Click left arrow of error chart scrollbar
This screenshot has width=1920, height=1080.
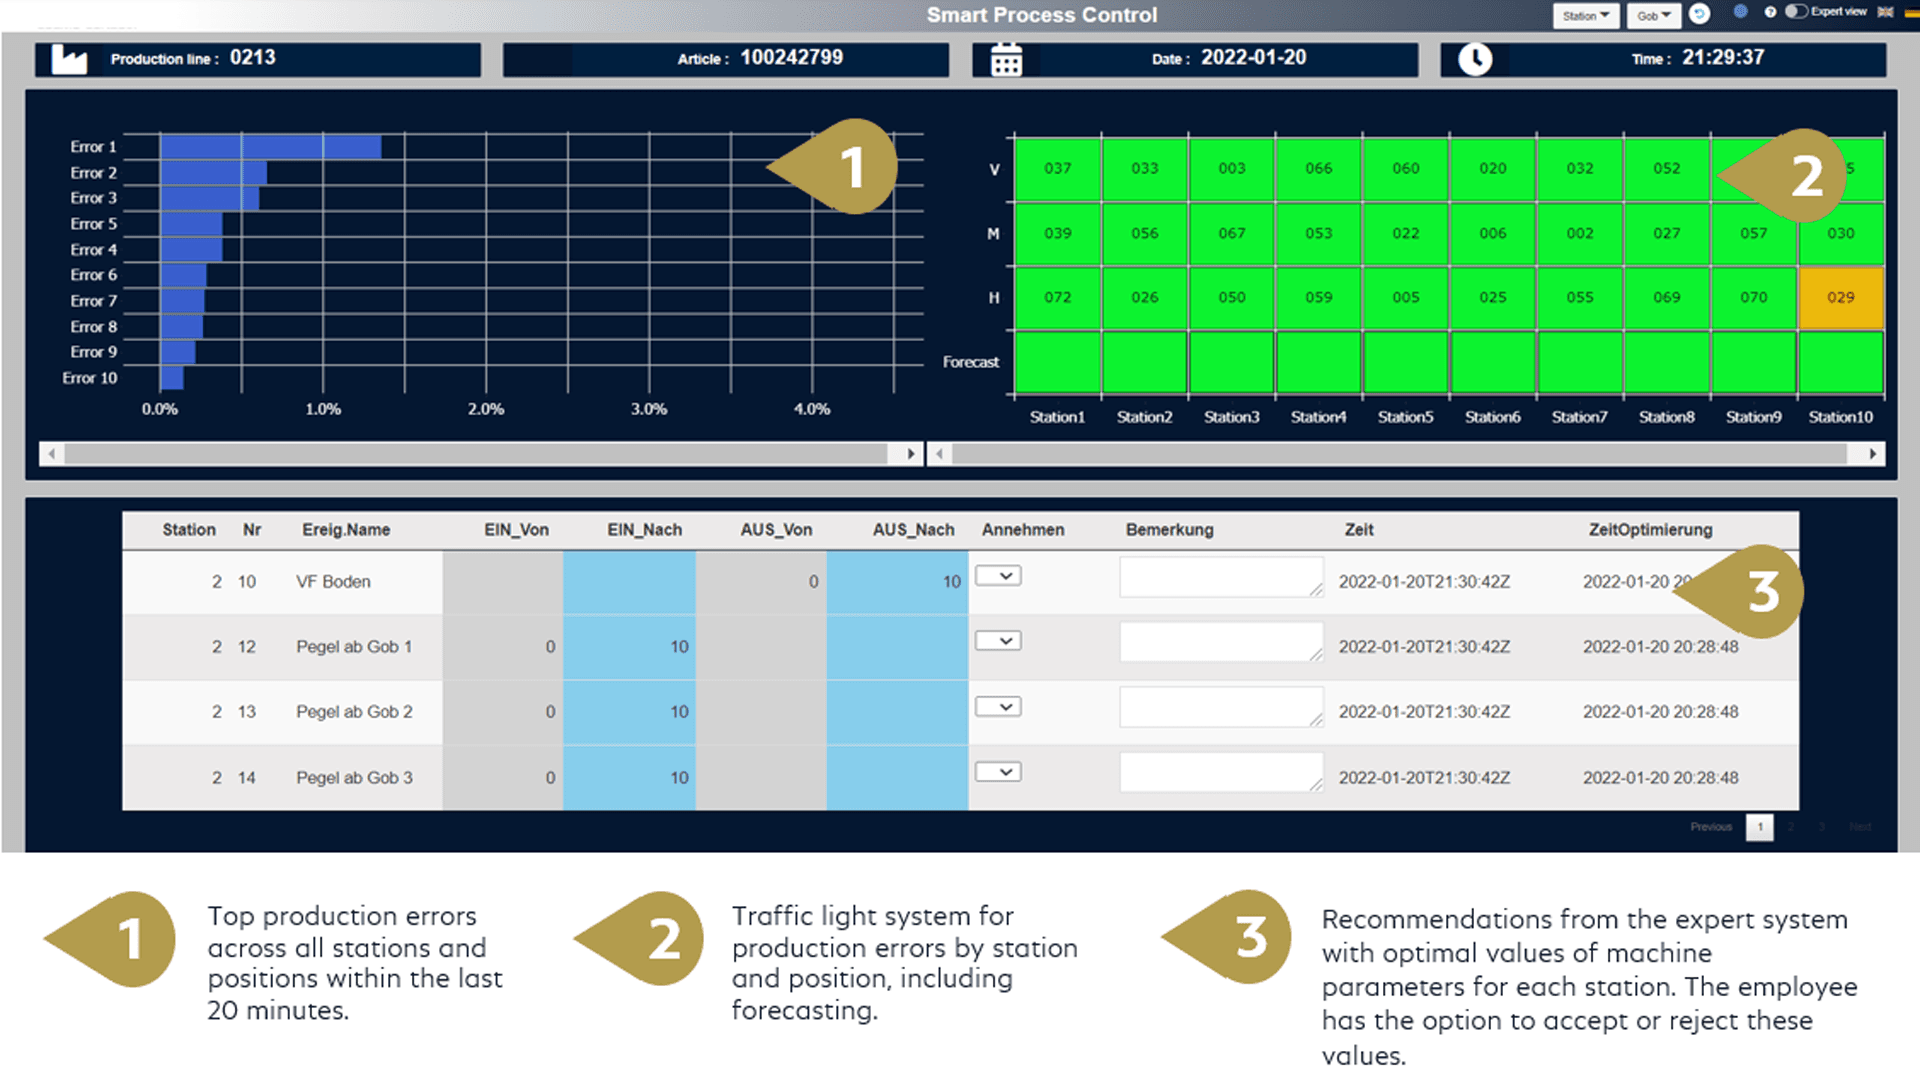52,454
